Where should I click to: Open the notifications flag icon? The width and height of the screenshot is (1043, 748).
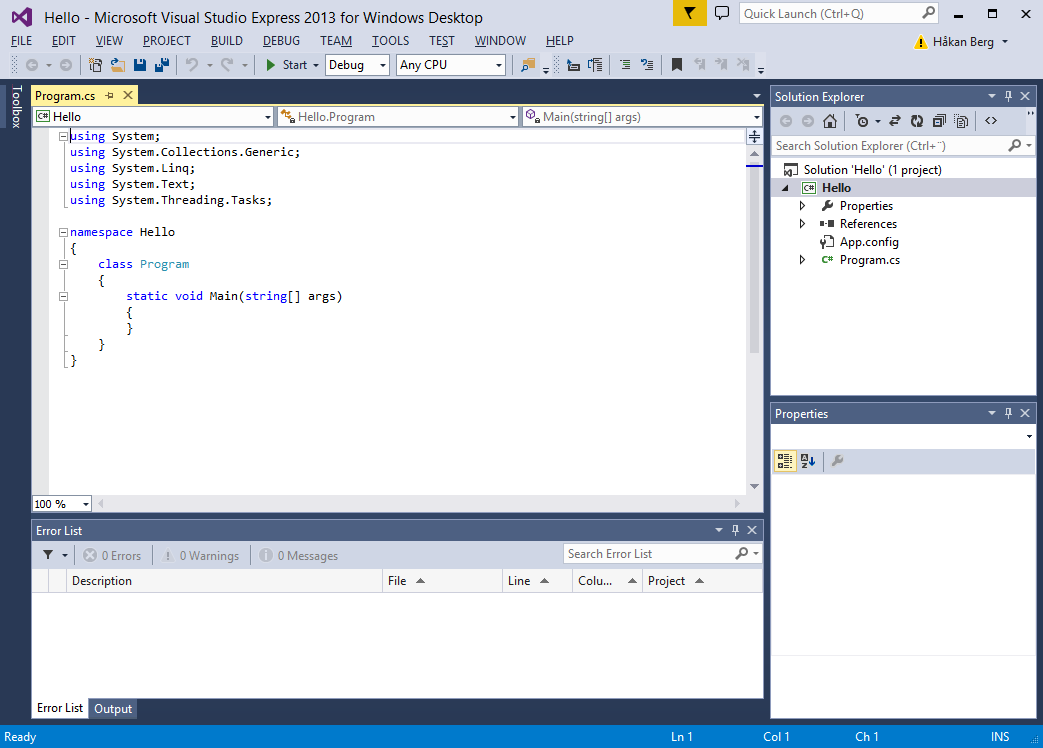(x=689, y=13)
